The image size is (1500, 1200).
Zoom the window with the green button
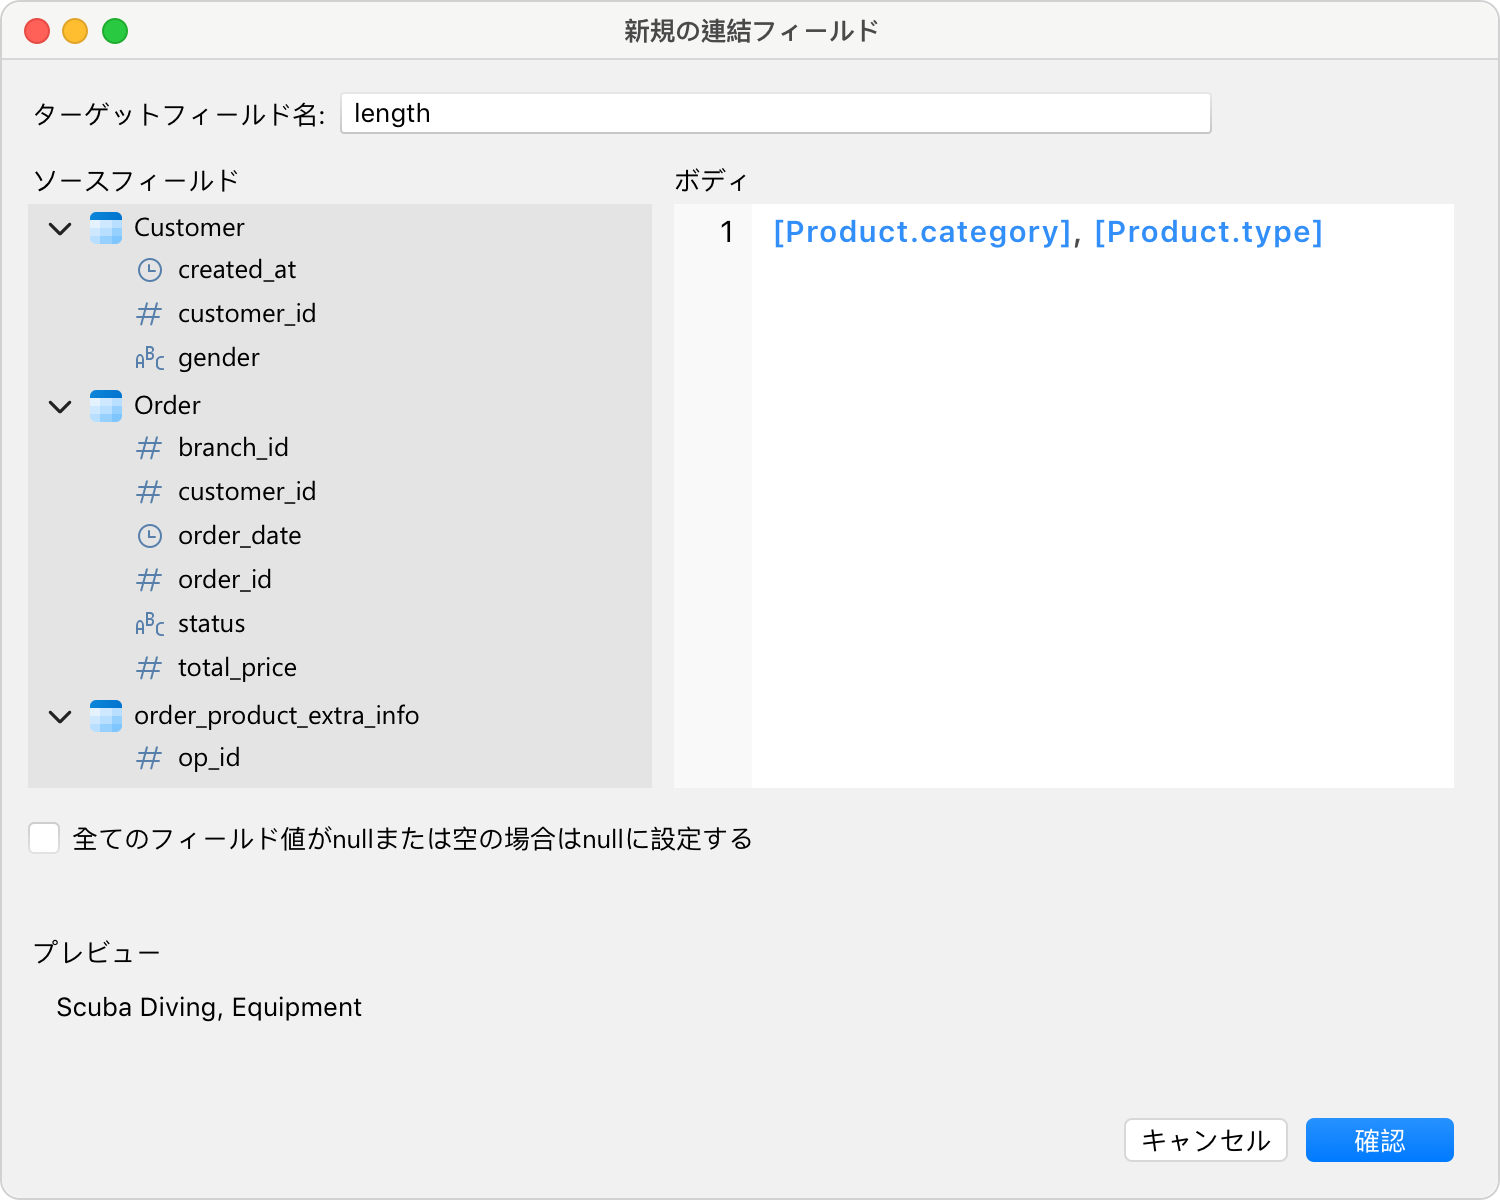tap(115, 31)
